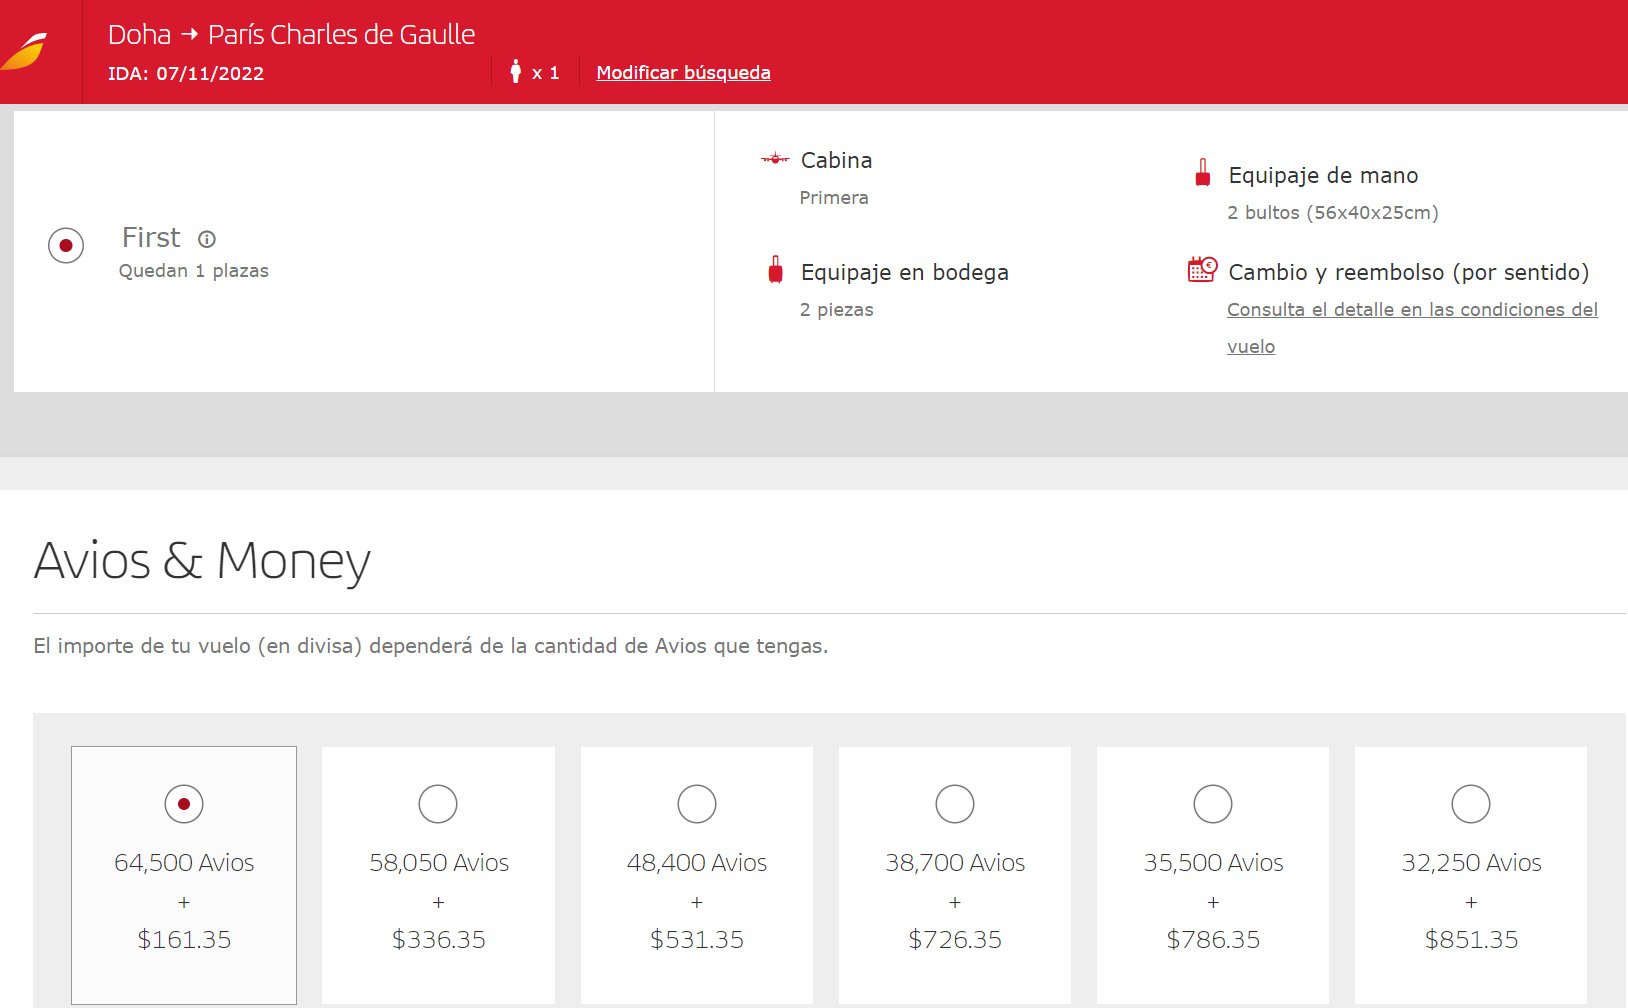This screenshot has width=1628, height=1008.
Task: Open the flight conditions details link
Action: pyautogui.click(x=1412, y=328)
